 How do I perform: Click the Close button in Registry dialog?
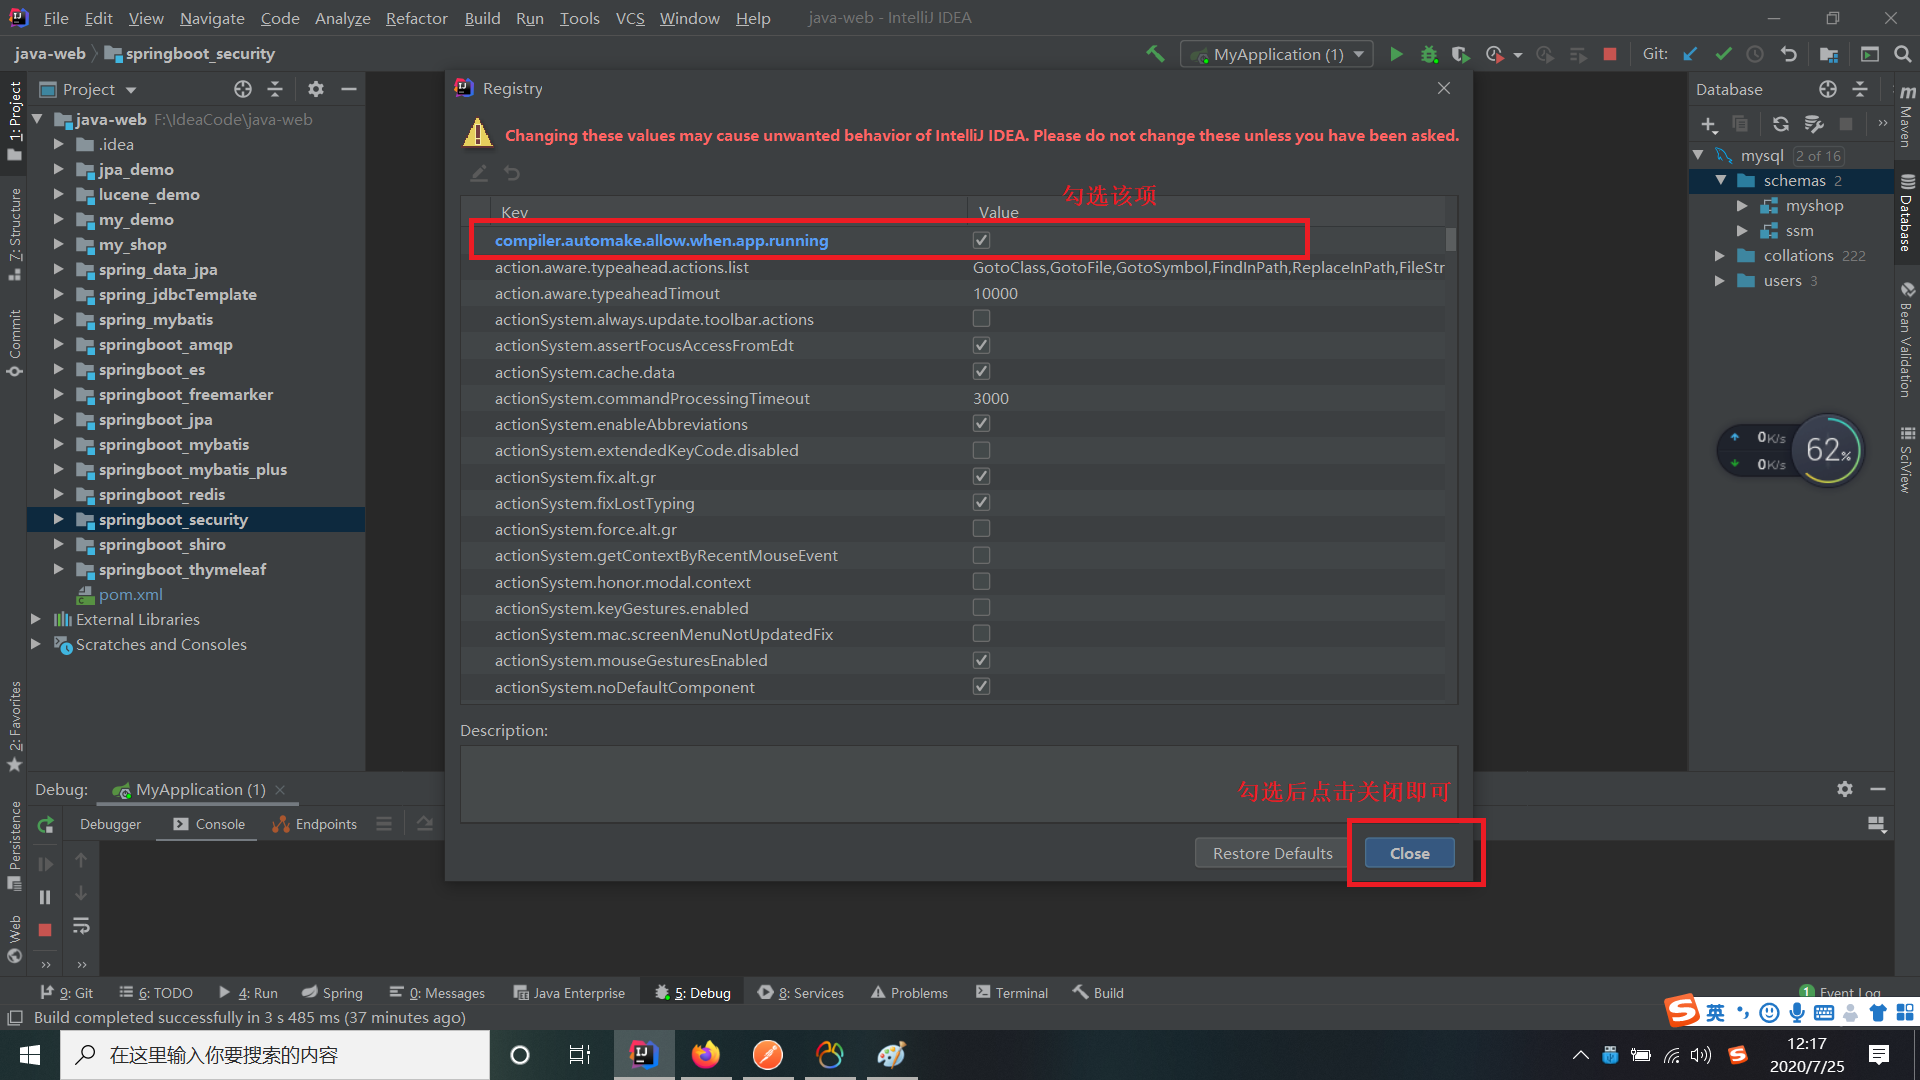[x=1410, y=853]
